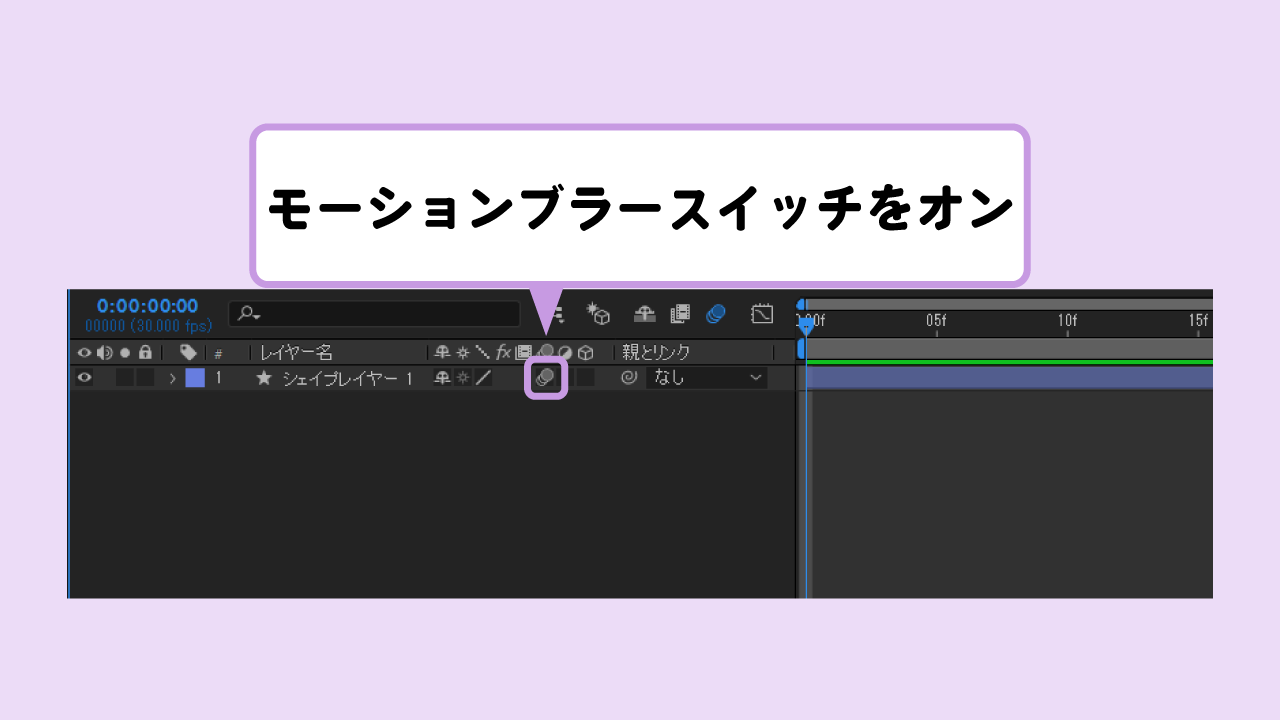
Task: Enable frame blending for the composition
Action: (x=681, y=314)
